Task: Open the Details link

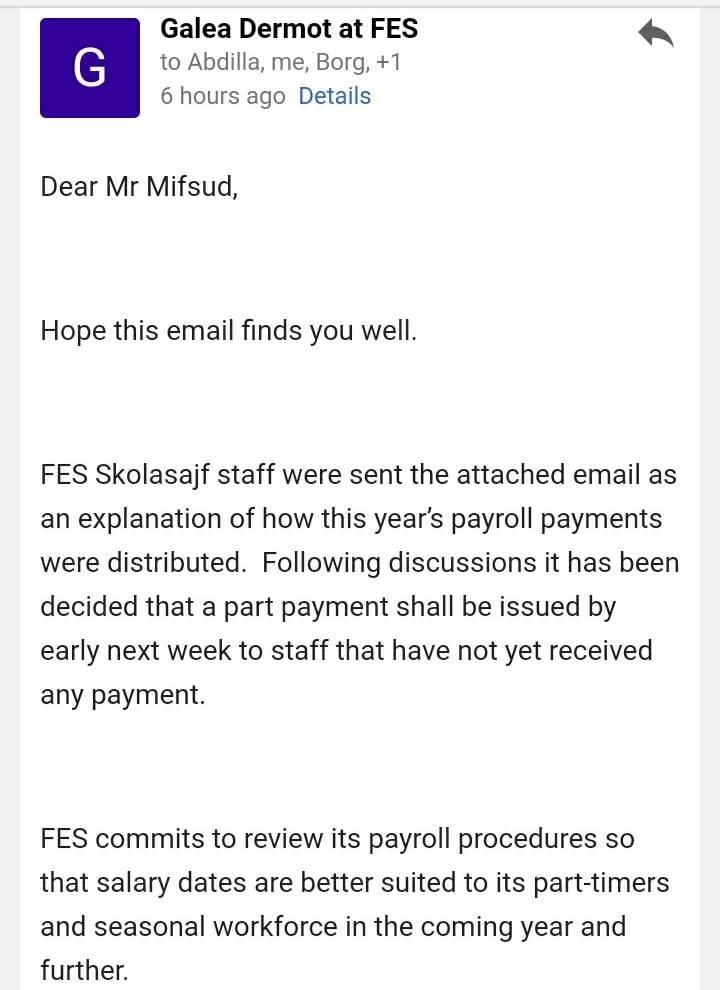Action: pyautogui.click(x=334, y=96)
